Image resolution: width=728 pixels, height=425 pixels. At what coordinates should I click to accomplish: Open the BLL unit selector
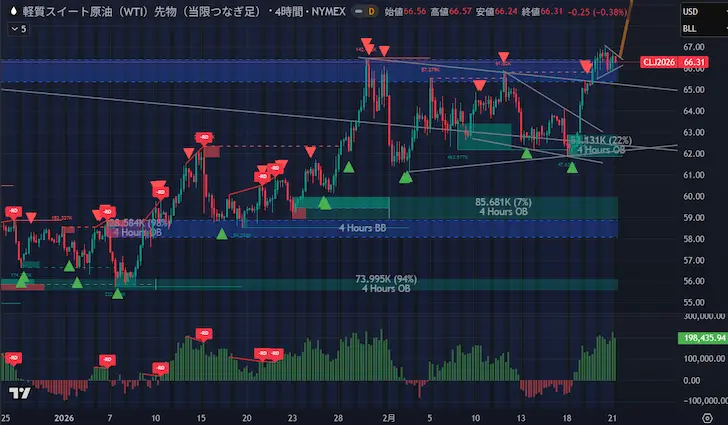[x=689, y=30]
